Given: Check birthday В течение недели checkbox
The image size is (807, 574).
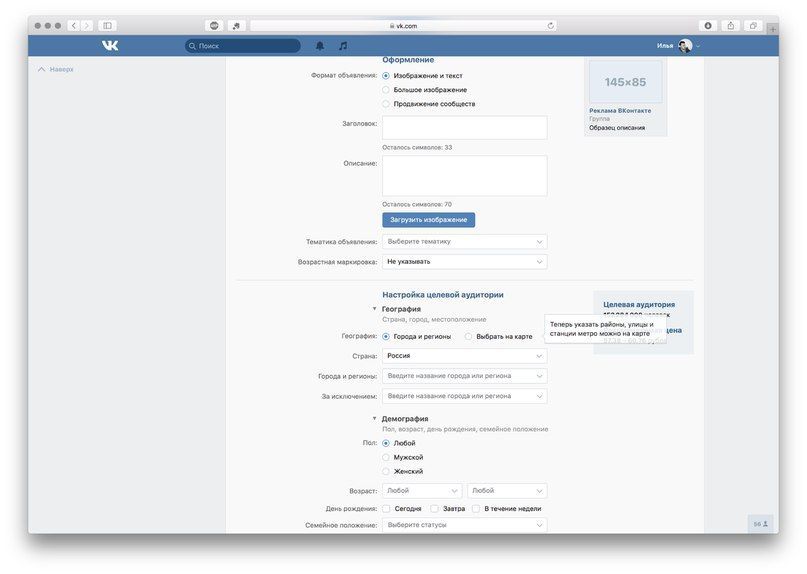Looking at the screenshot, I should (476, 509).
